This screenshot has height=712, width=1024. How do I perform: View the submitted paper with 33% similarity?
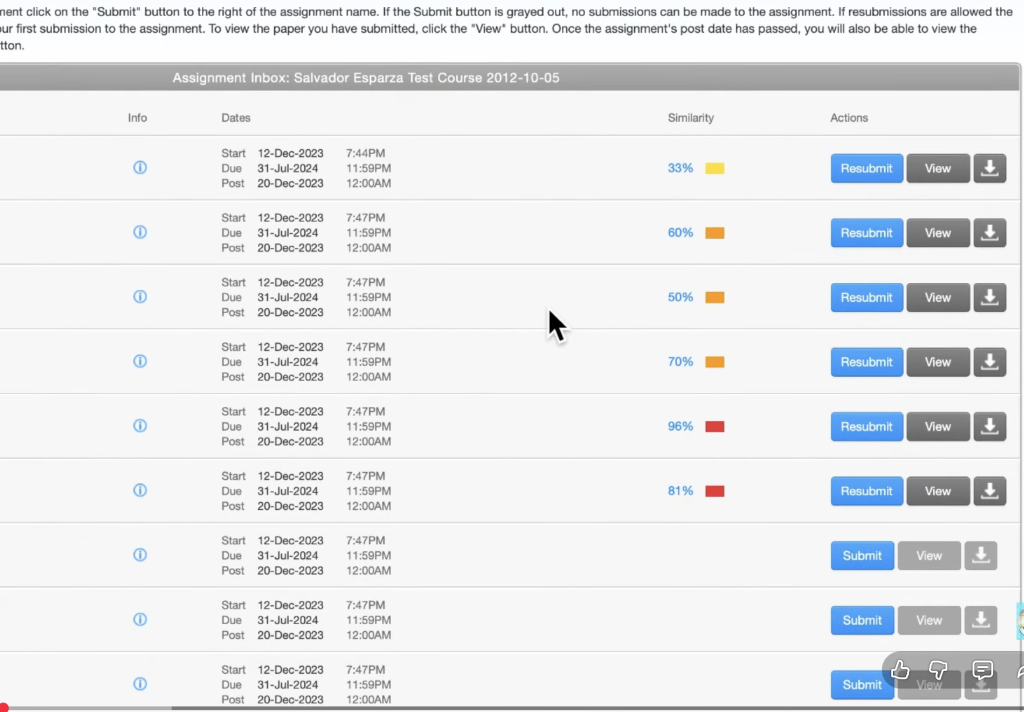click(938, 169)
